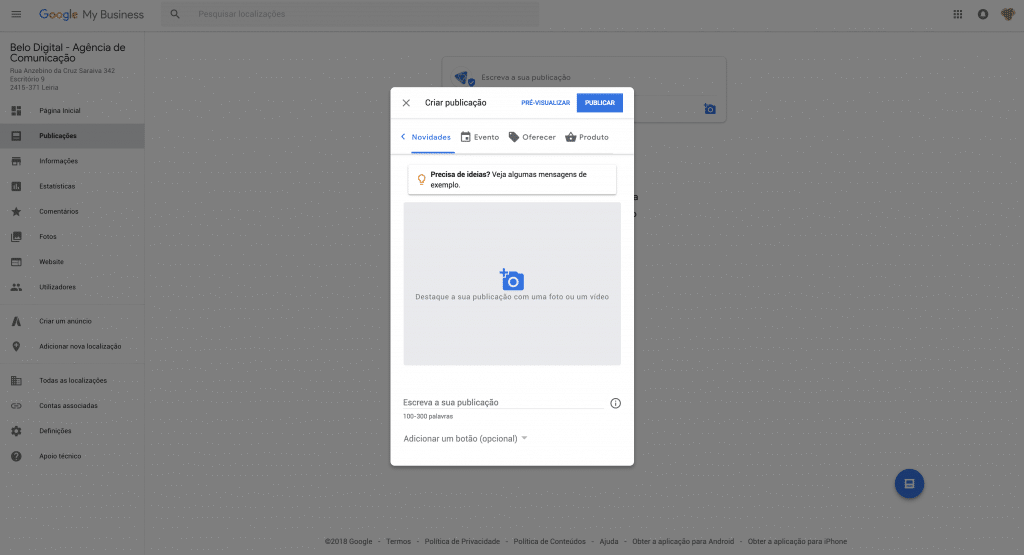The height and width of the screenshot is (555, 1024).
Task: Open the hamburger main menu
Action: (x=15, y=14)
